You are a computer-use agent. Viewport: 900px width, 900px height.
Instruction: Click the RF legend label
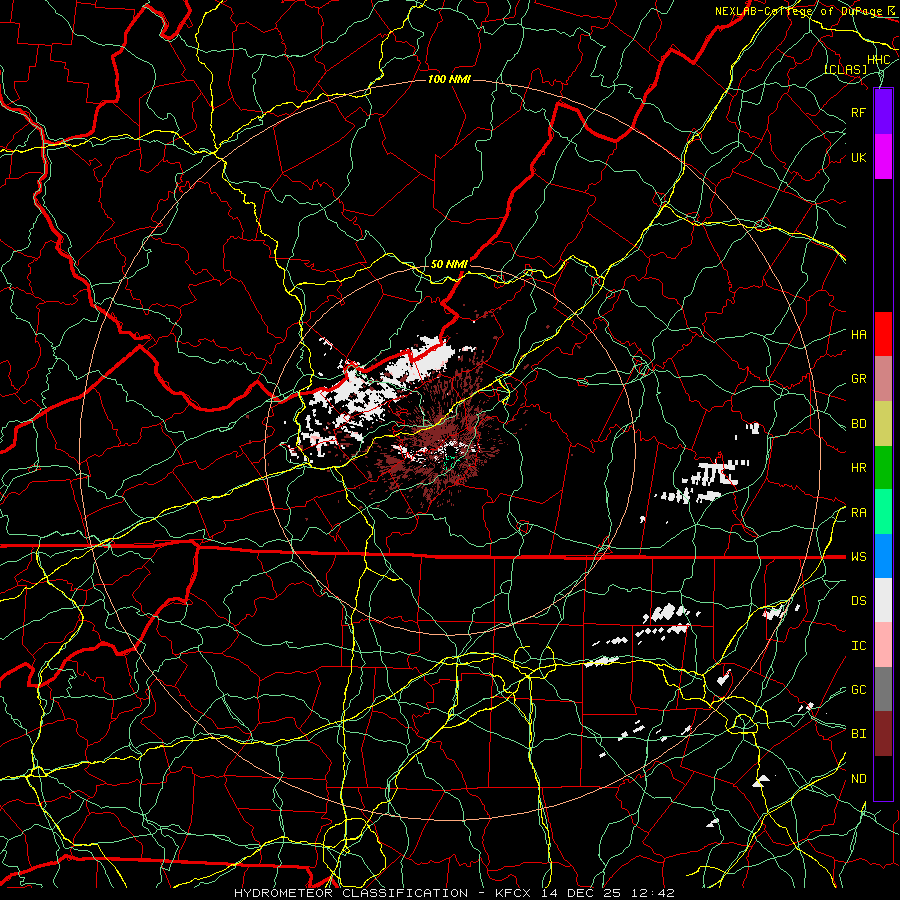click(x=859, y=112)
